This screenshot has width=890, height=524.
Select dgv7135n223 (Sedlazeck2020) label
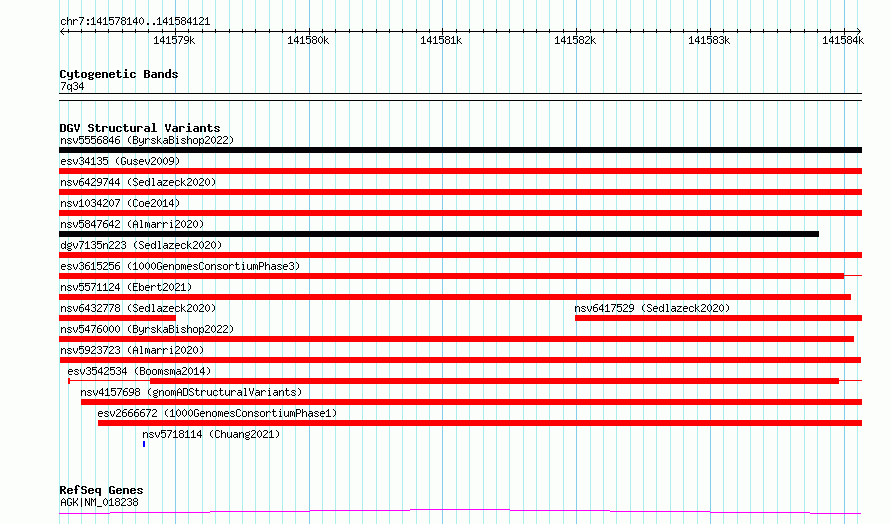coord(141,245)
